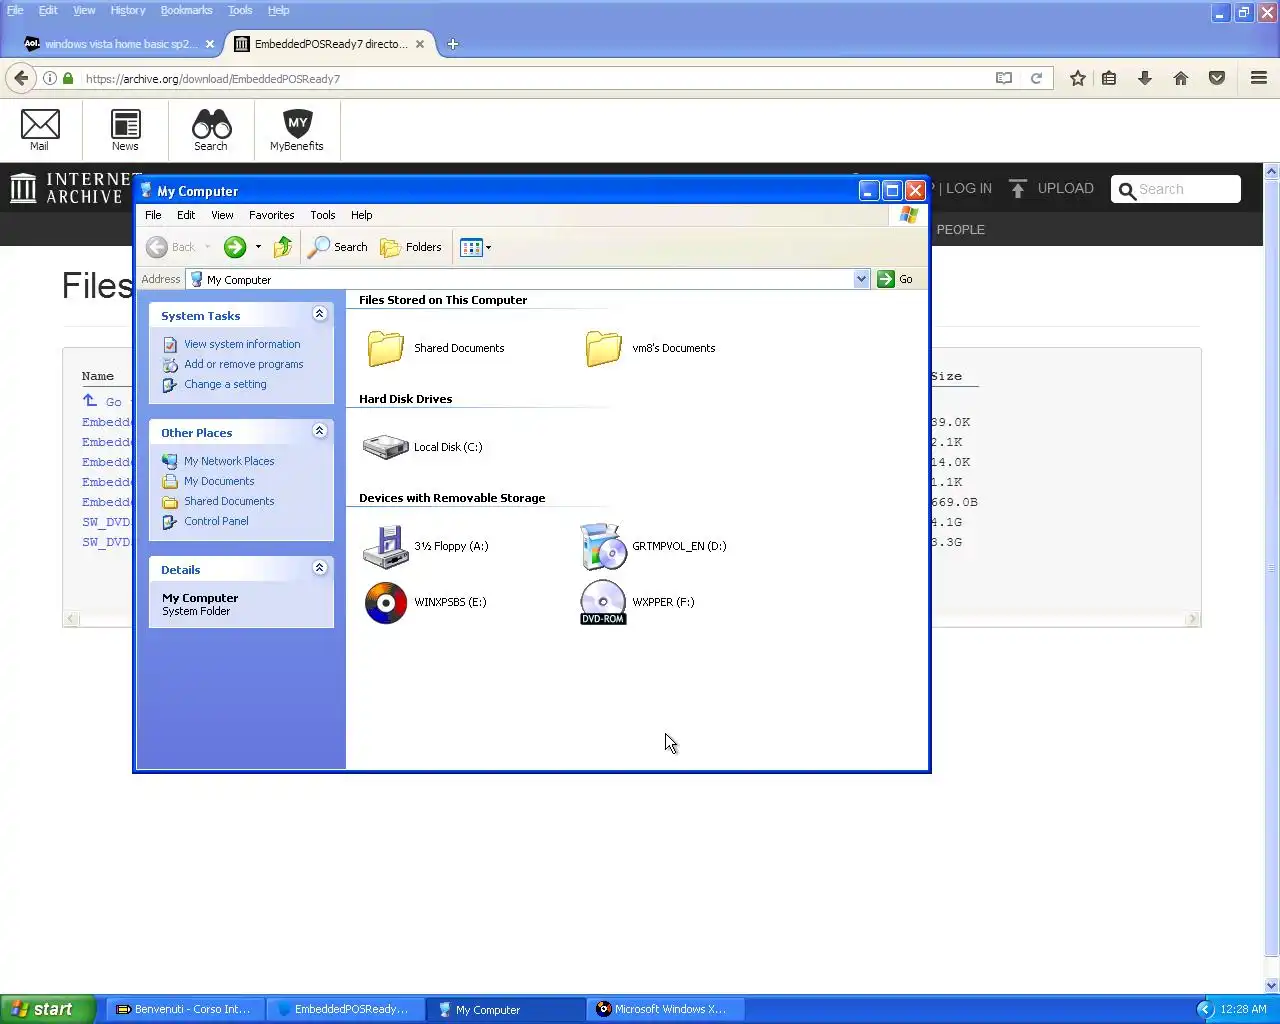This screenshot has width=1280, height=1024.
Task: Open vm8's Documents folder
Action: click(x=603, y=348)
